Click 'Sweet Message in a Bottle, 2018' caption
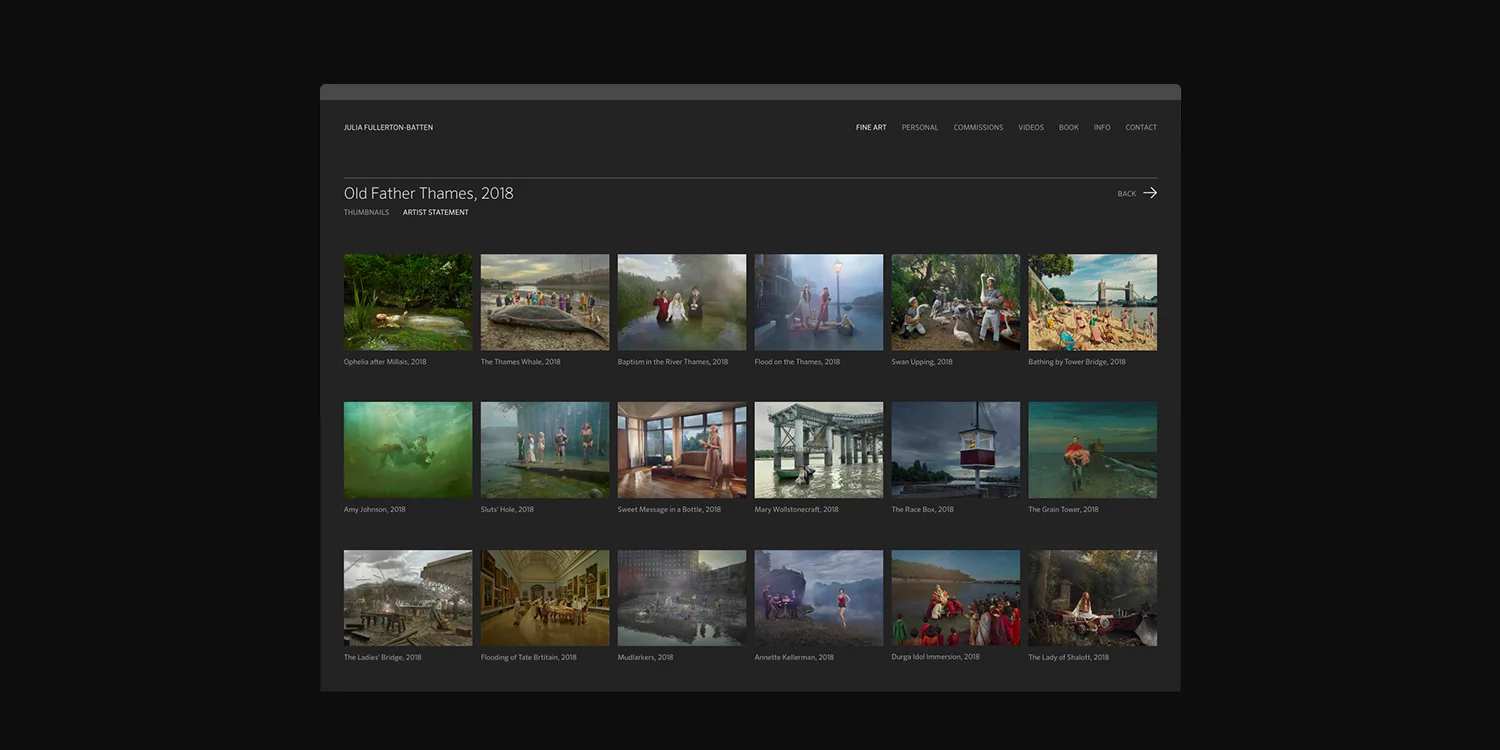 click(x=669, y=510)
